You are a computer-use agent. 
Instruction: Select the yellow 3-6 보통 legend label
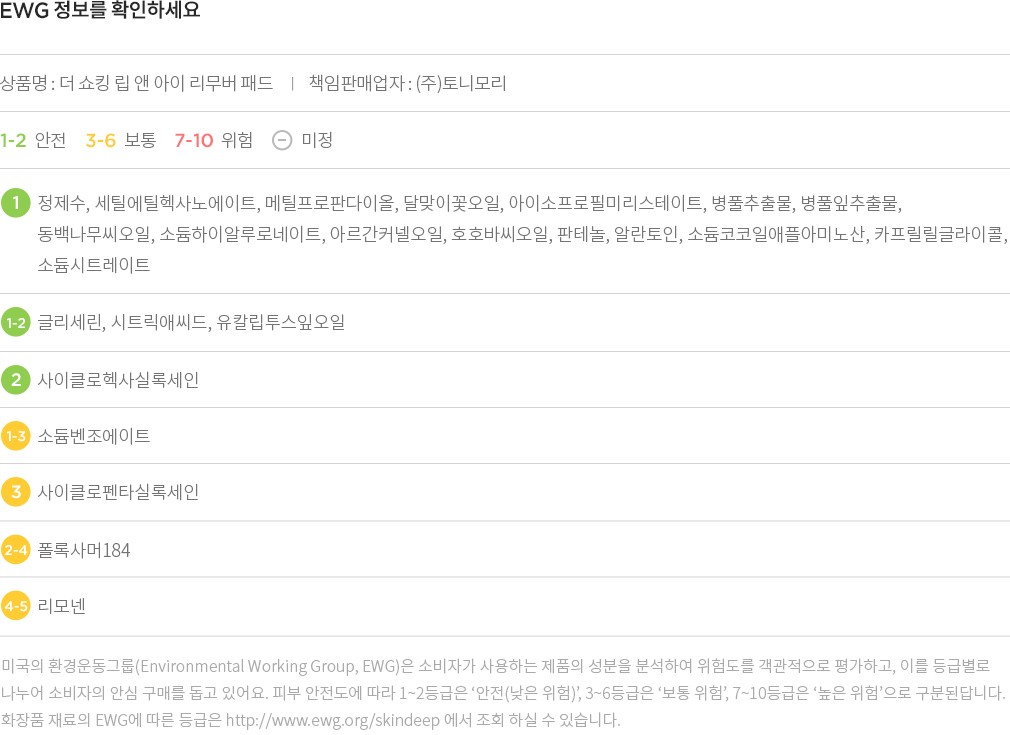pyautogui.click(x=120, y=140)
